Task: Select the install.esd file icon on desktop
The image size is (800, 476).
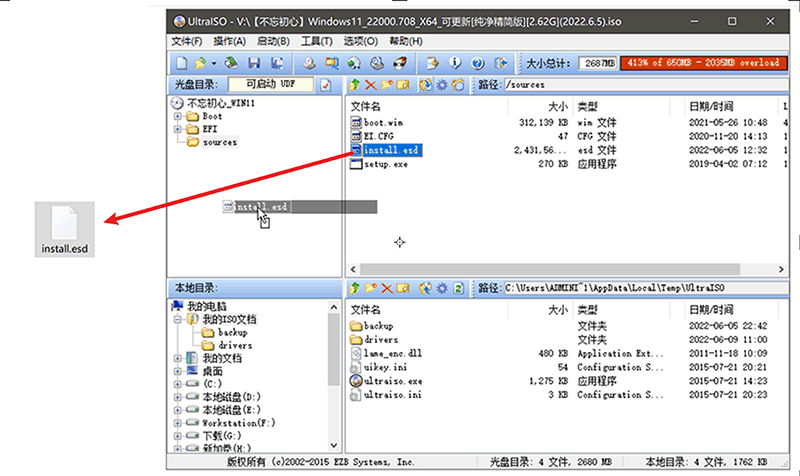Action: [x=64, y=229]
